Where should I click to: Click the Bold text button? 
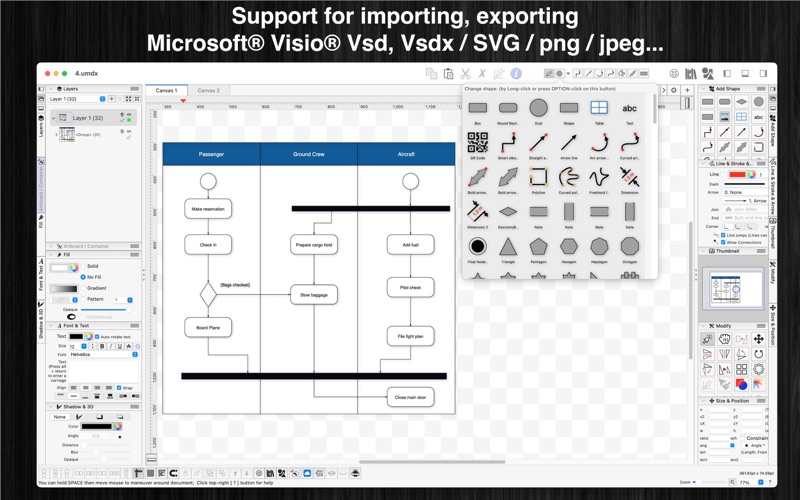click(102, 346)
